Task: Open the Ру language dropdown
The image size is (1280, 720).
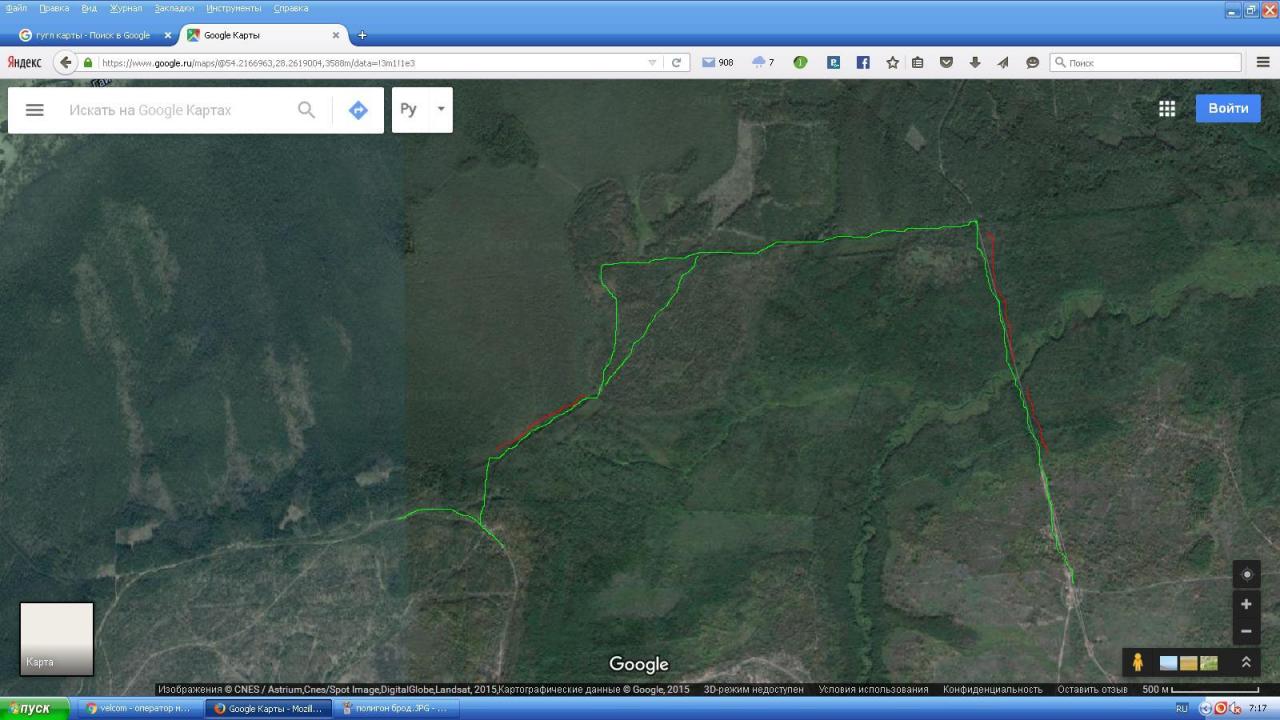Action: pyautogui.click(x=422, y=110)
